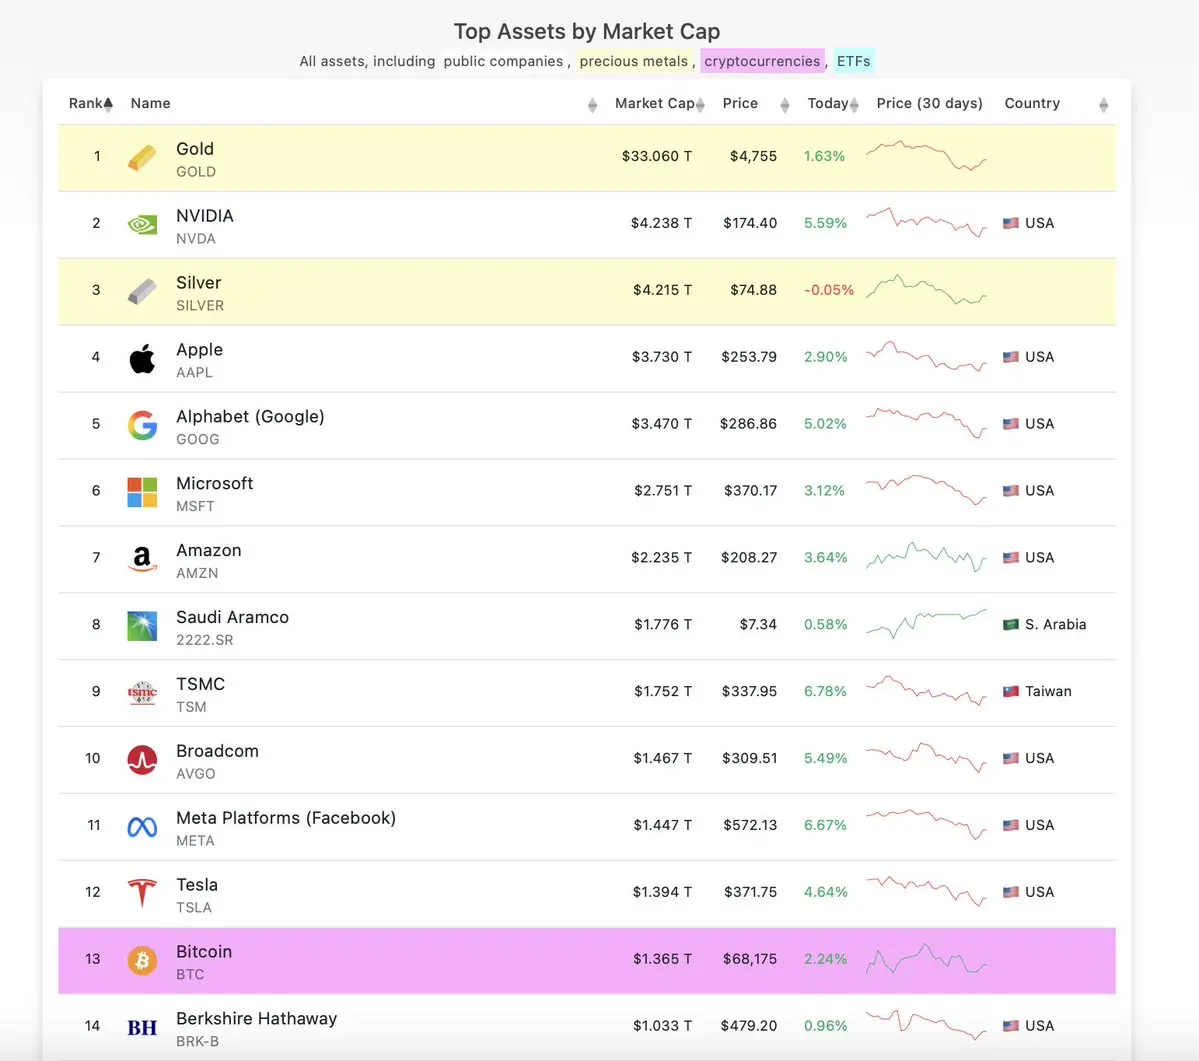Sort table by Rank column
Image resolution: width=1199 pixels, height=1061 pixels.
click(x=90, y=104)
